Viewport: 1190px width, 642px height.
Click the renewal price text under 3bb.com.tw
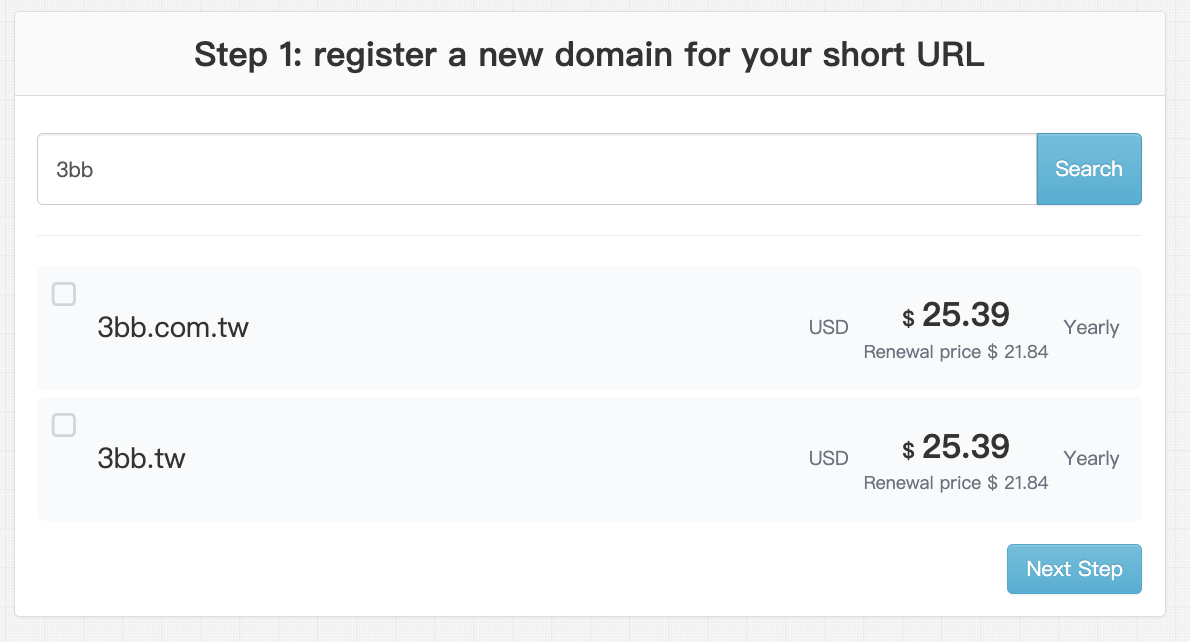click(955, 352)
